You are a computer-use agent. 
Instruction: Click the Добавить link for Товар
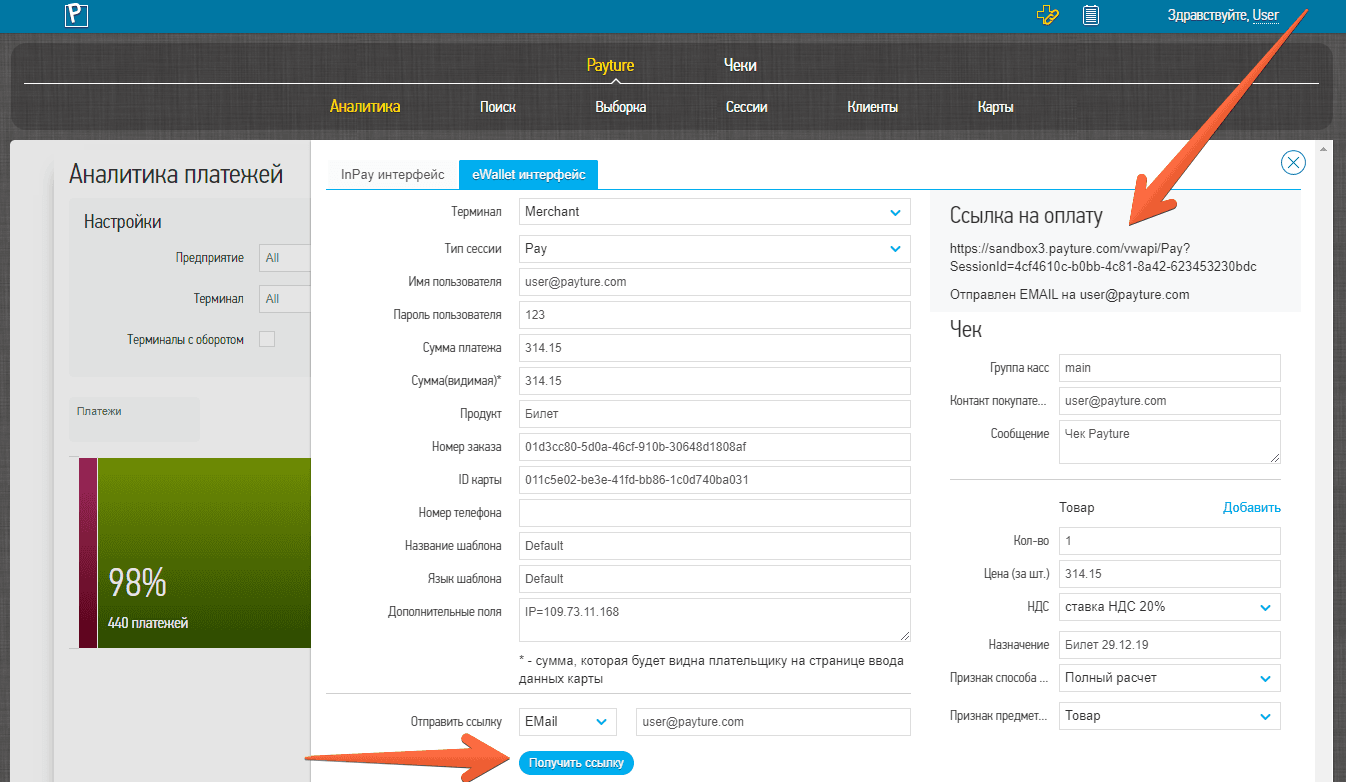[x=1252, y=508]
